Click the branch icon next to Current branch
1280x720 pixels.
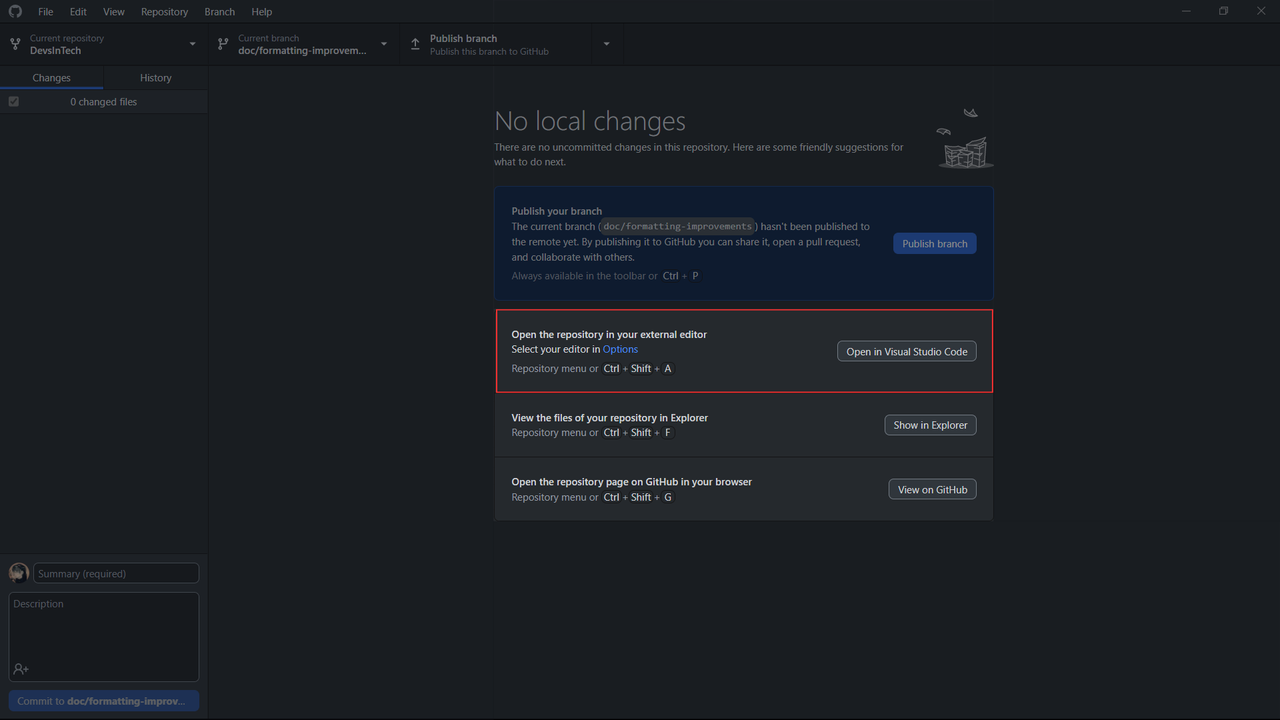223,44
